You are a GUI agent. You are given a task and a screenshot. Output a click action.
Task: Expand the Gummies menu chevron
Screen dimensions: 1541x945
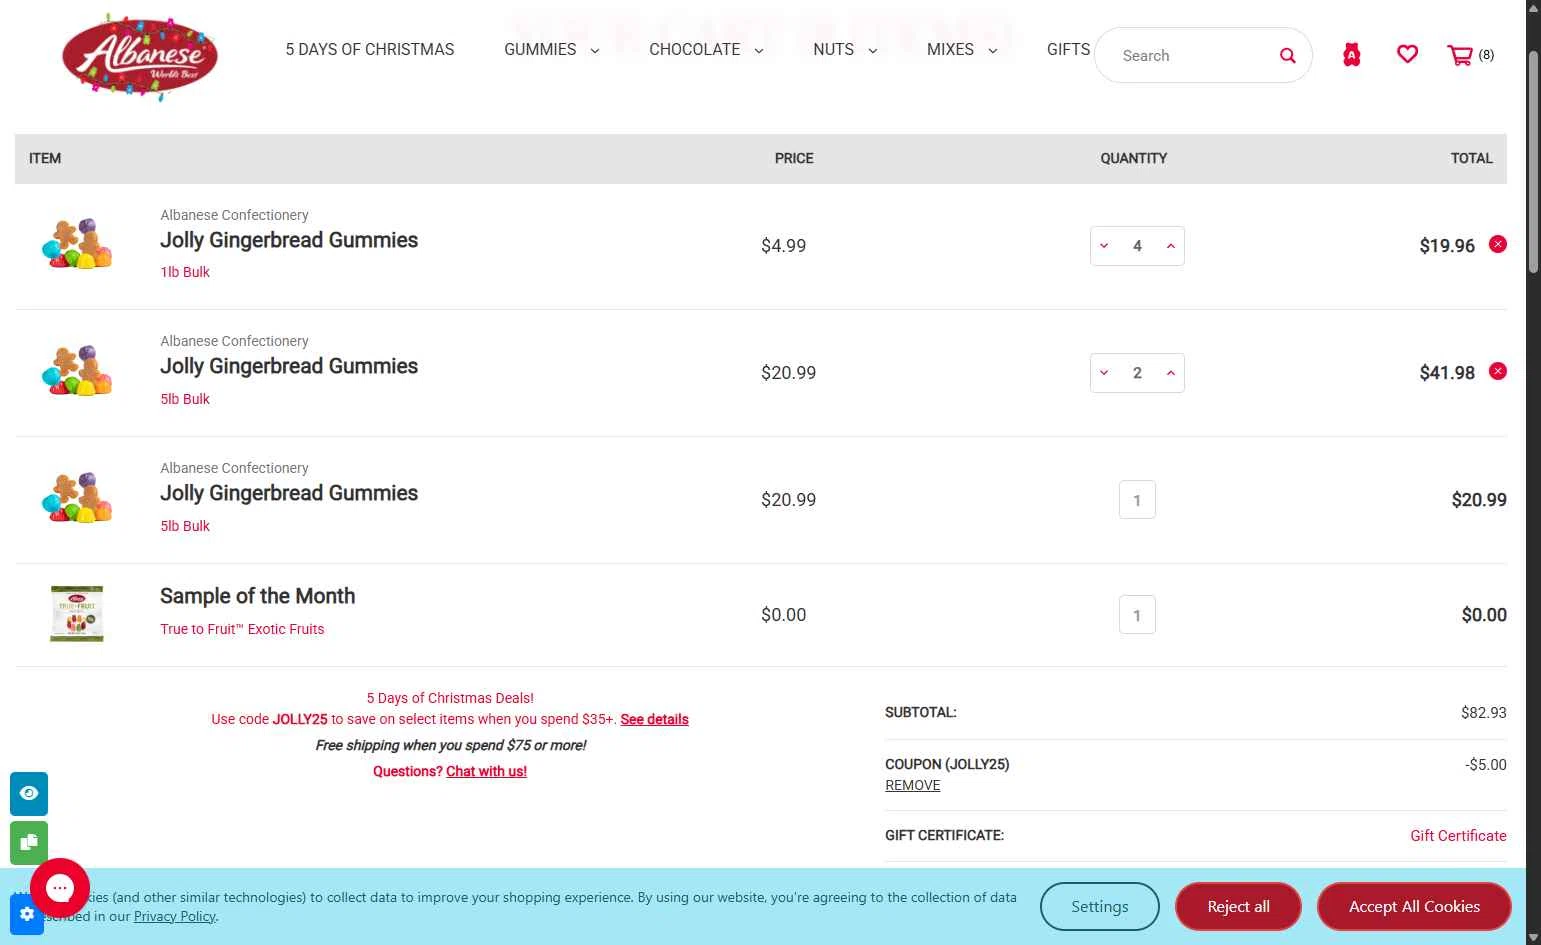pyautogui.click(x=594, y=51)
